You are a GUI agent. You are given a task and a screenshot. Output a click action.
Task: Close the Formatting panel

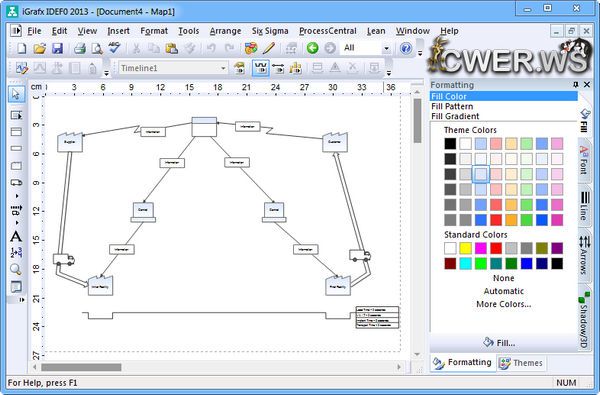click(587, 85)
